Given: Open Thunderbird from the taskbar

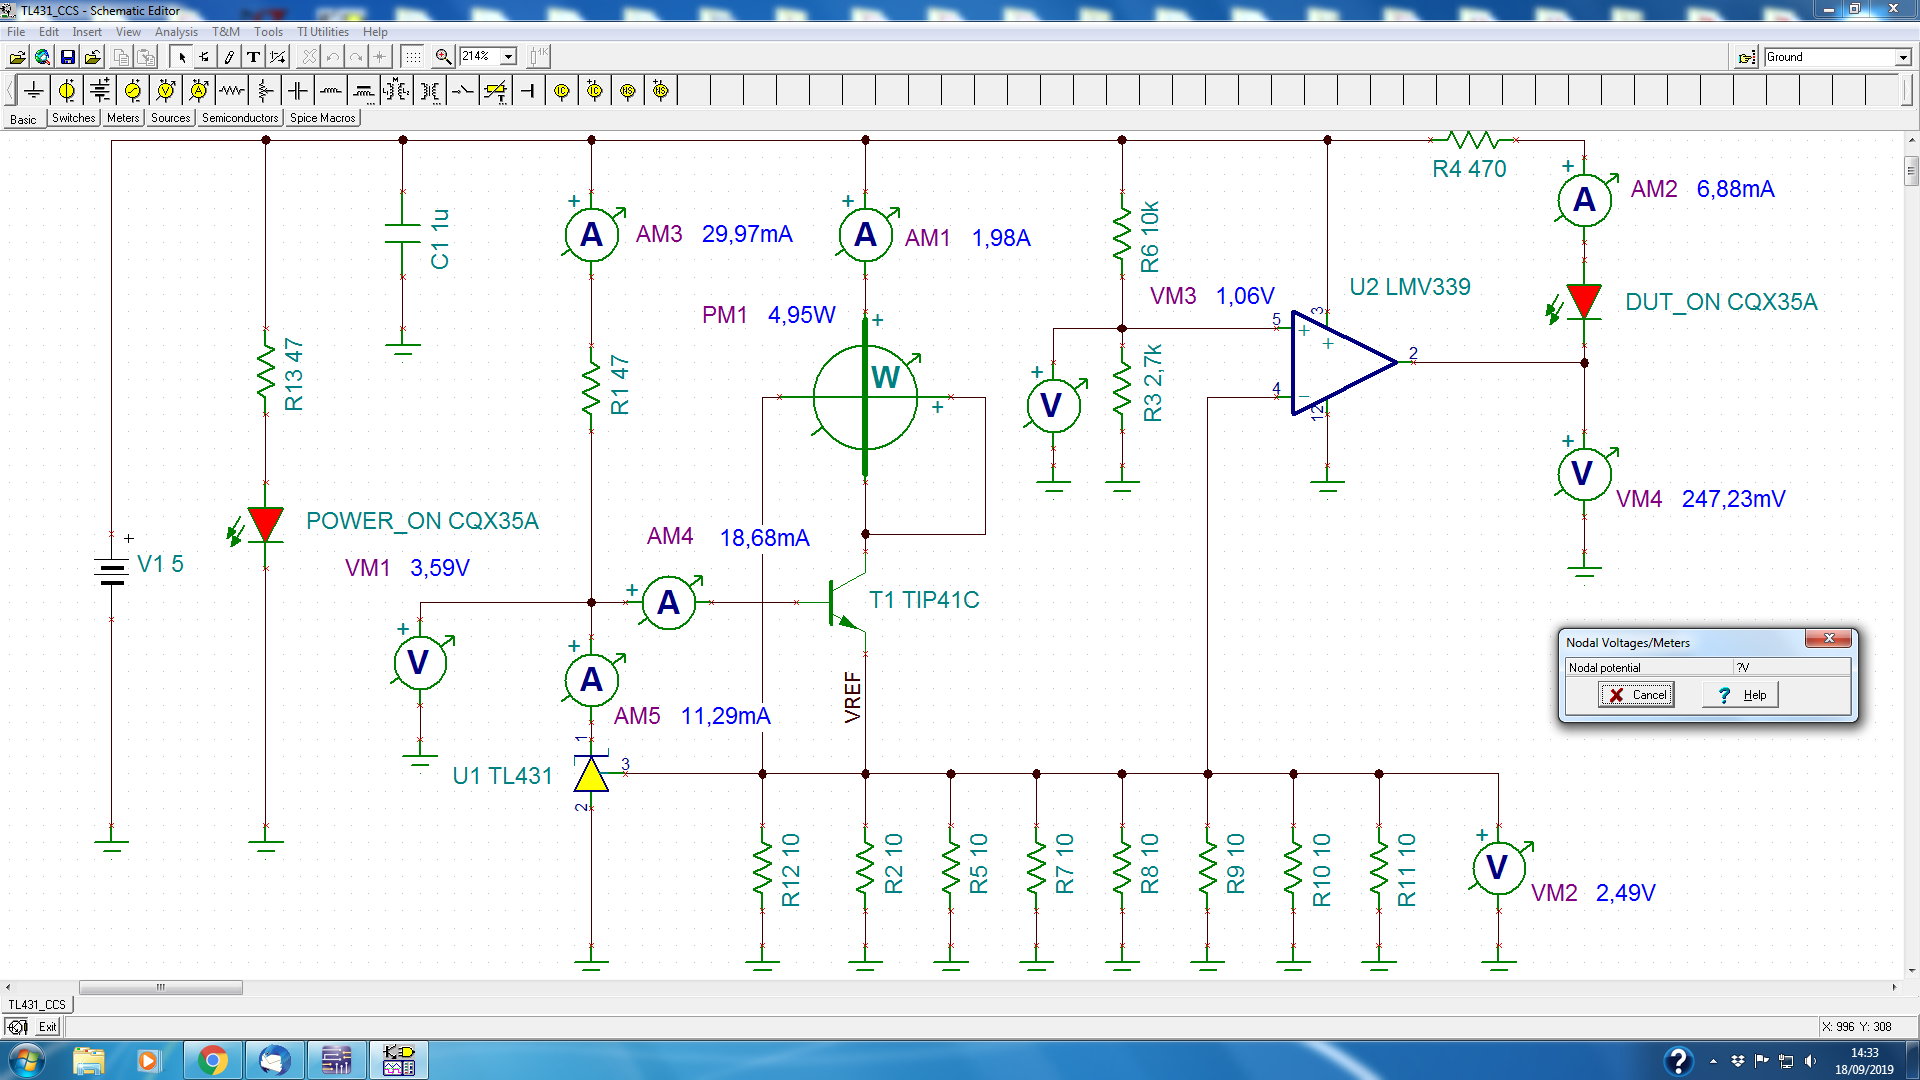Looking at the screenshot, I should coord(274,1060).
